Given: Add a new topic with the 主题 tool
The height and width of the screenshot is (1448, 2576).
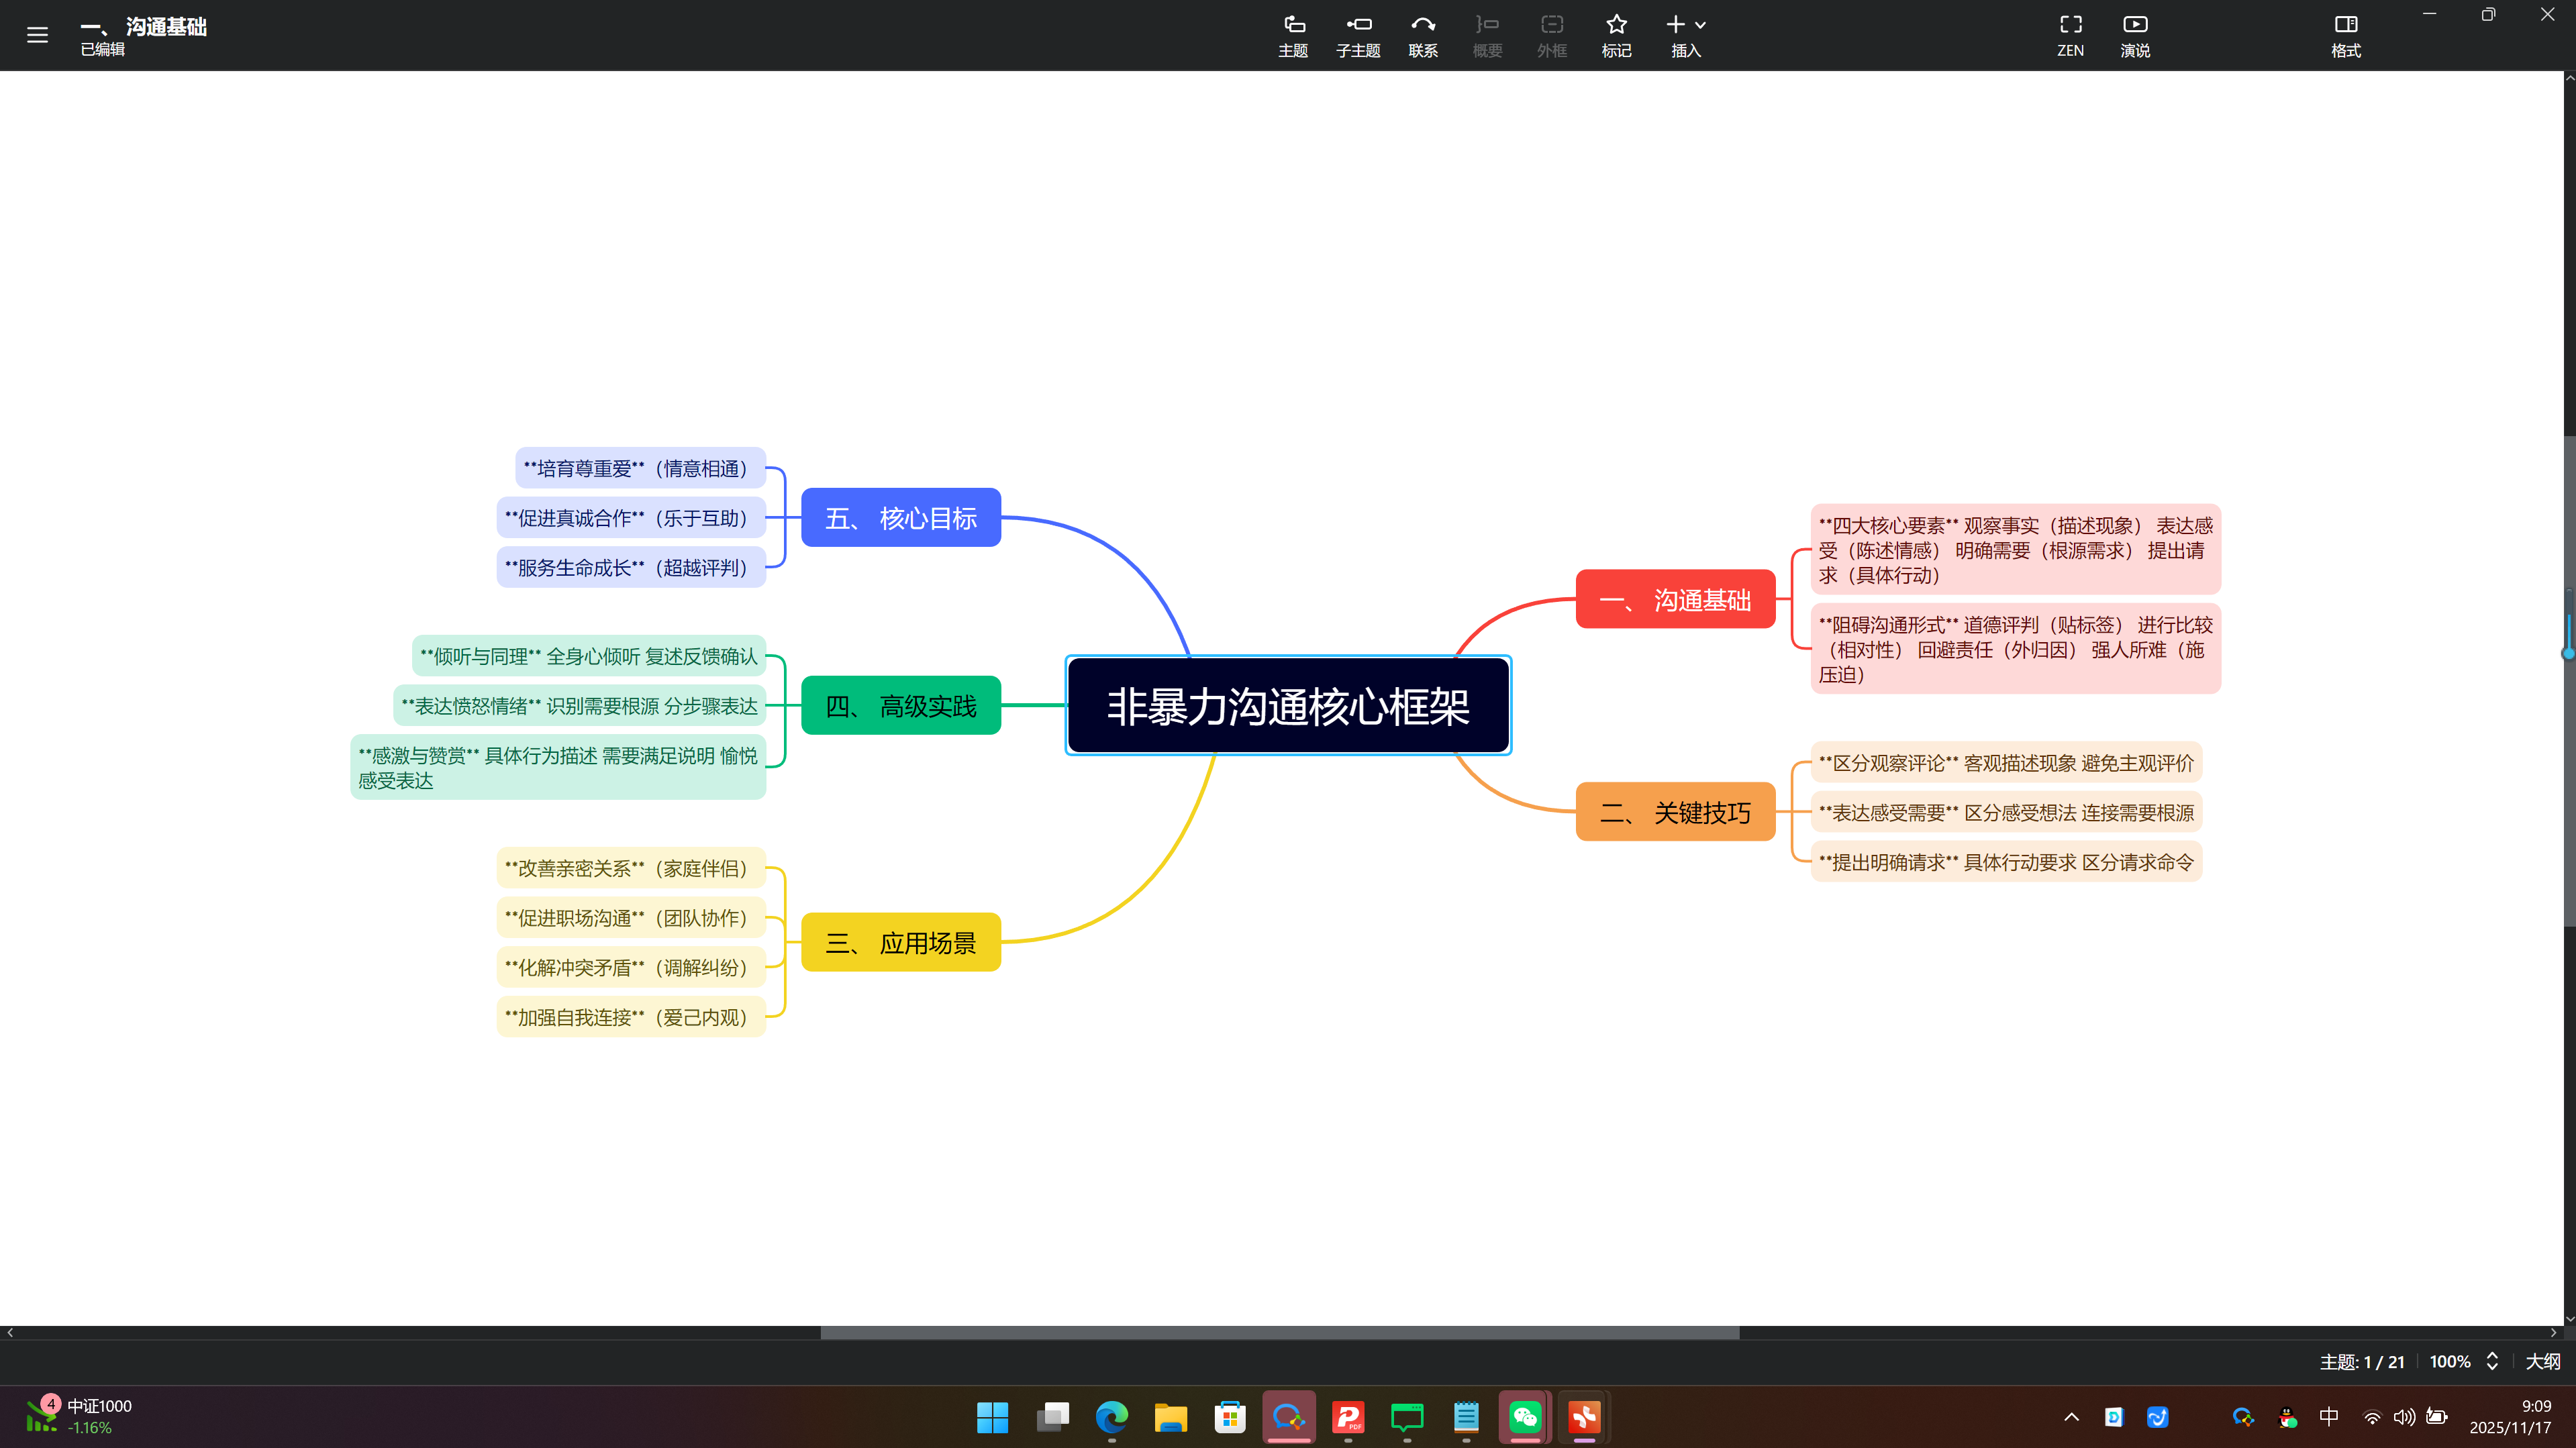Looking at the screenshot, I should tap(1292, 34).
